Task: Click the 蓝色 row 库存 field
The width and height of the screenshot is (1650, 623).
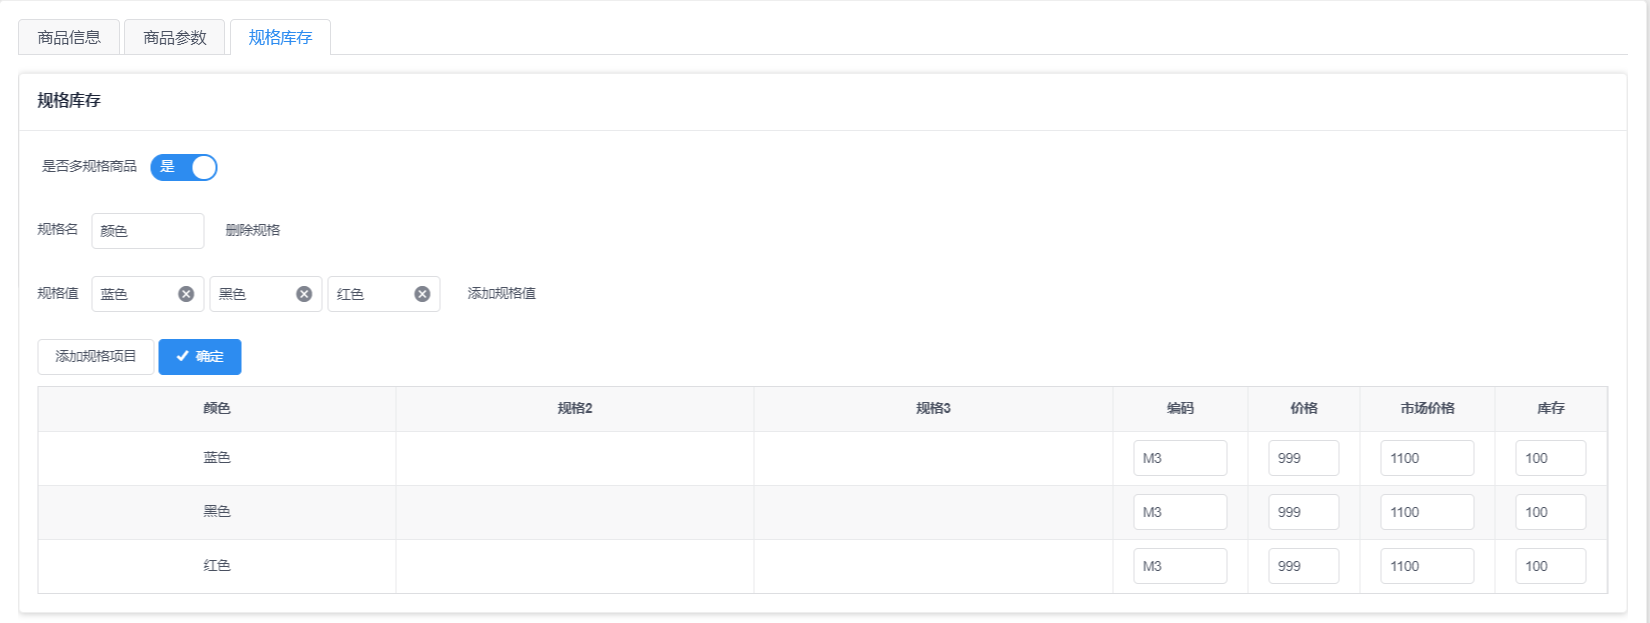Action: (x=1550, y=458)
